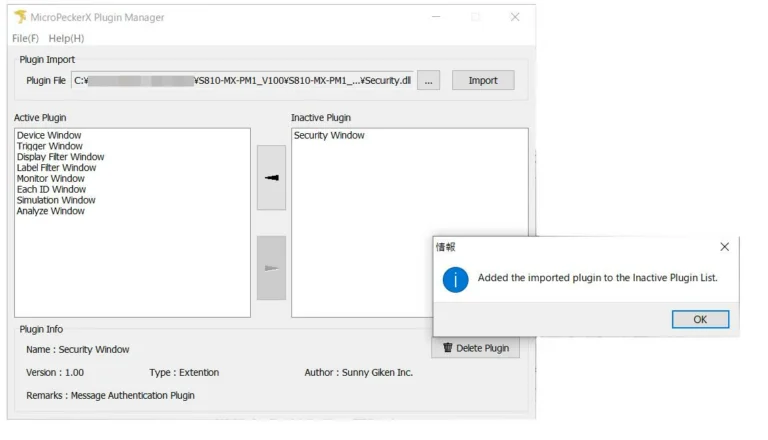Click the browse '...' button for plugin file
Screen dimensions: 768x440
(x=428, y=81)
